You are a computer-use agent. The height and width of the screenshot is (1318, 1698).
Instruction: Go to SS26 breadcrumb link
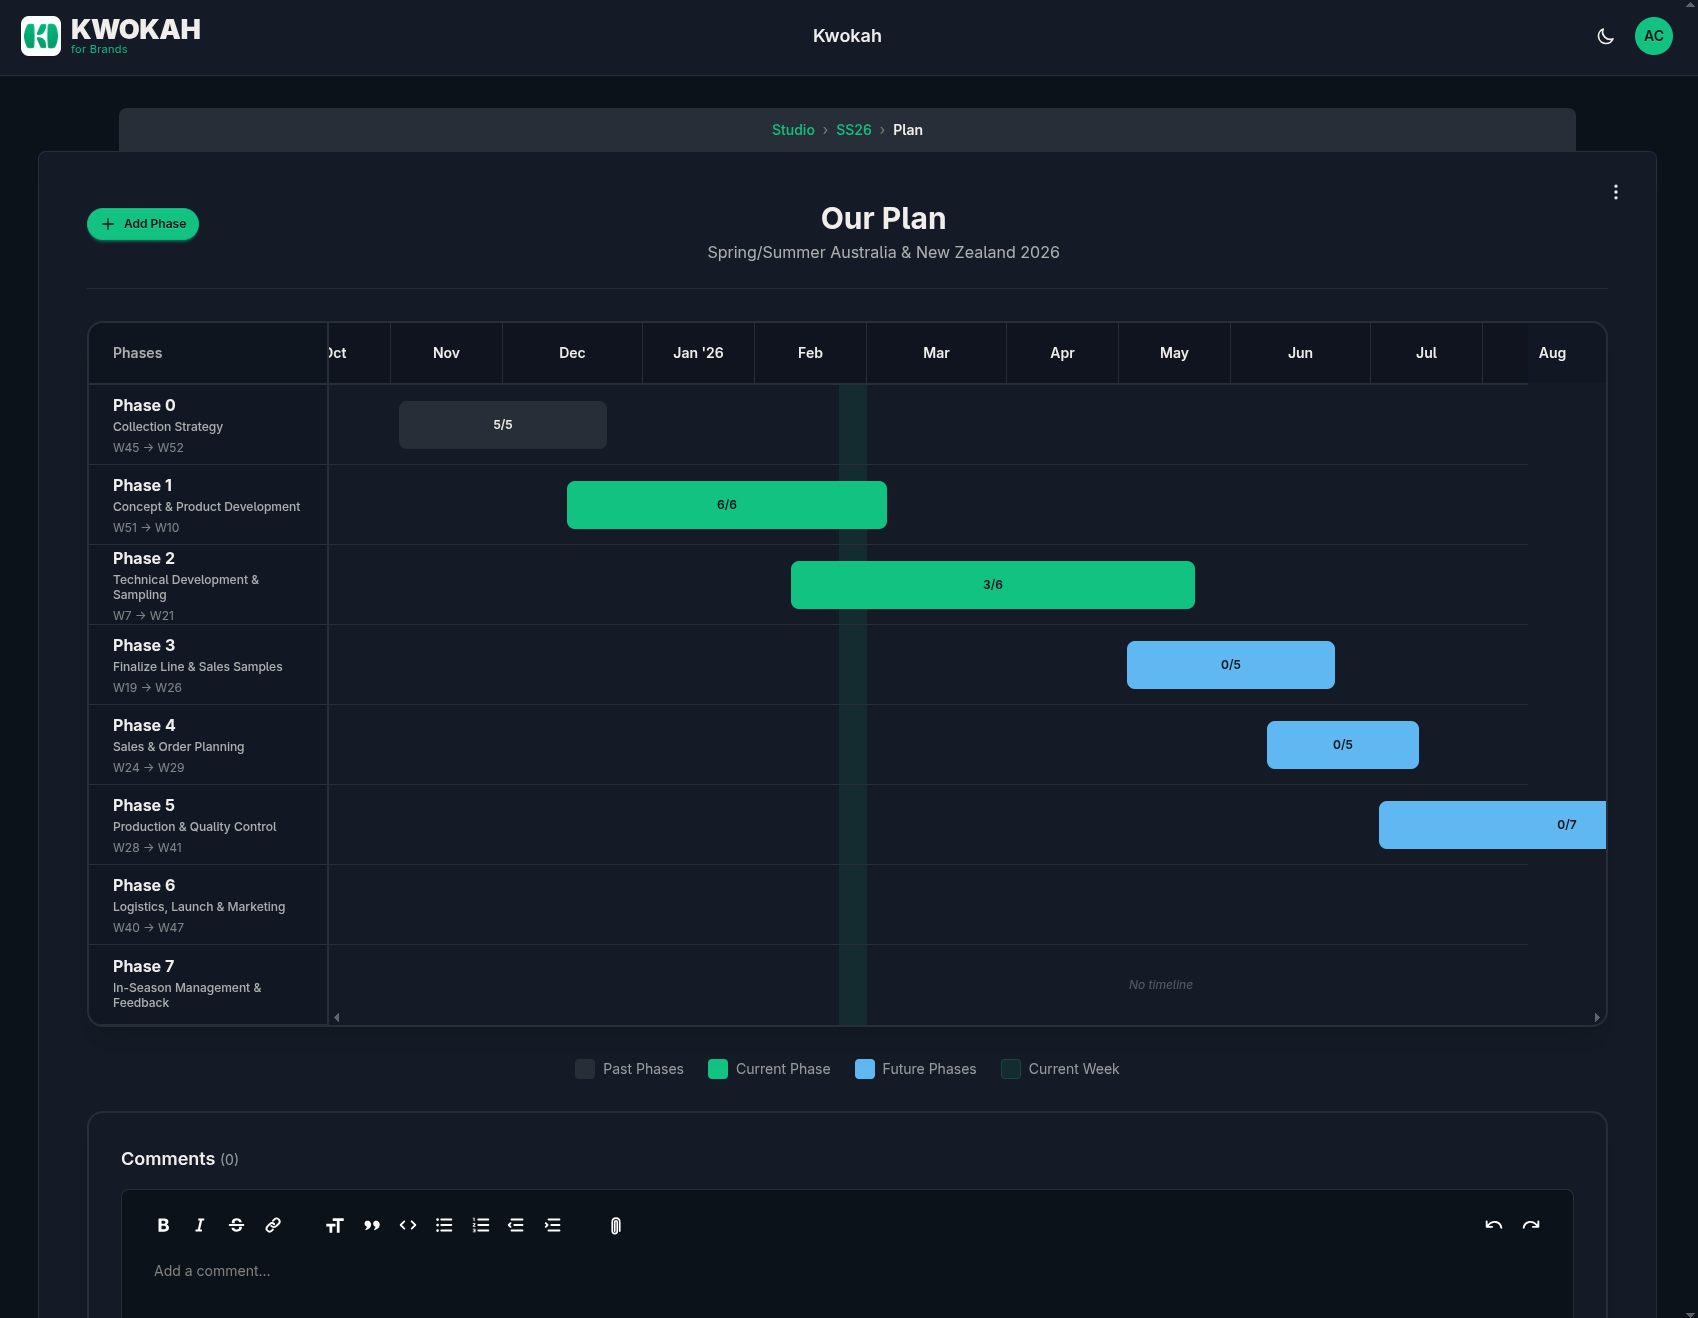click(x=854, y=130)
